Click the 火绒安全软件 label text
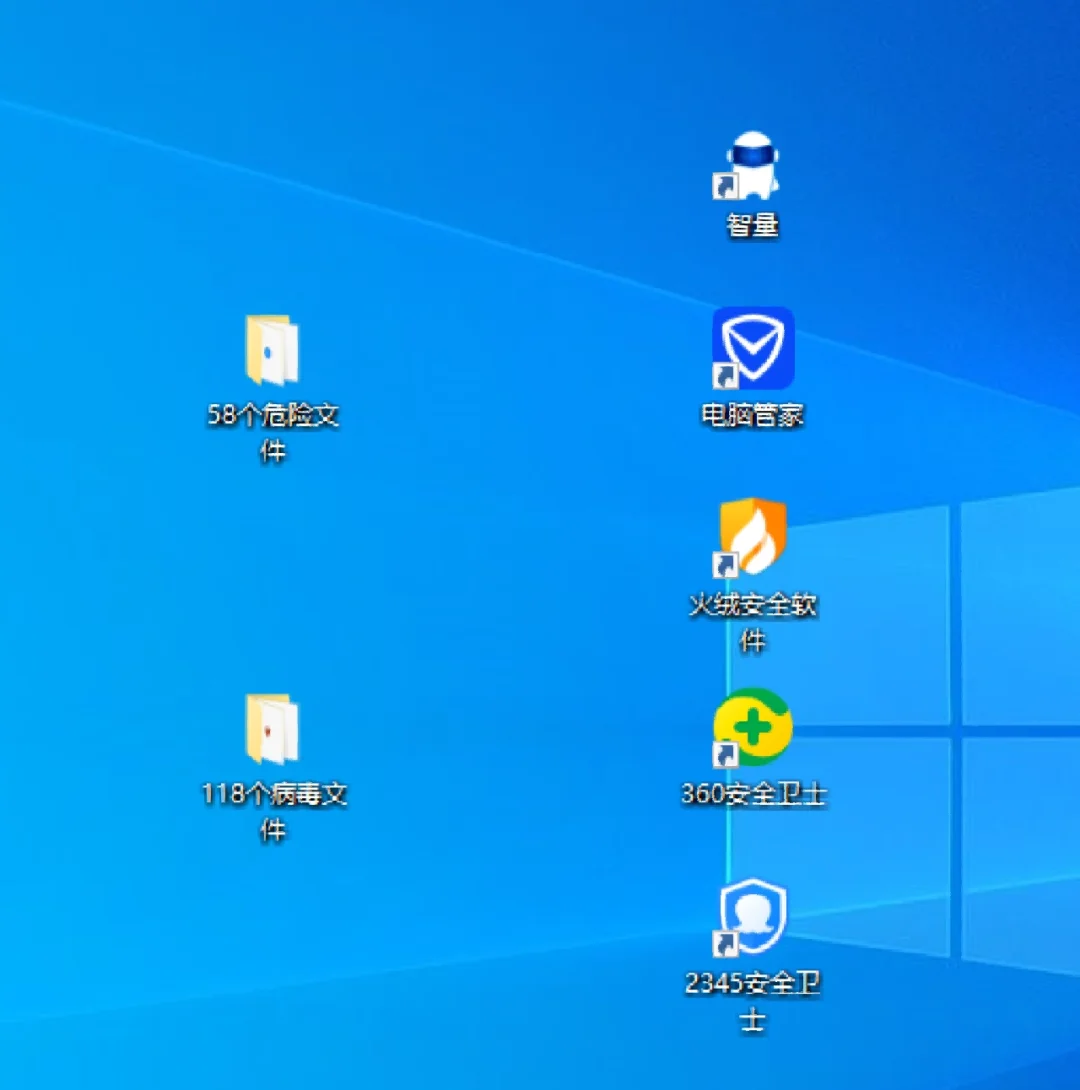The image size is (1080, 1090). [753, 623]
